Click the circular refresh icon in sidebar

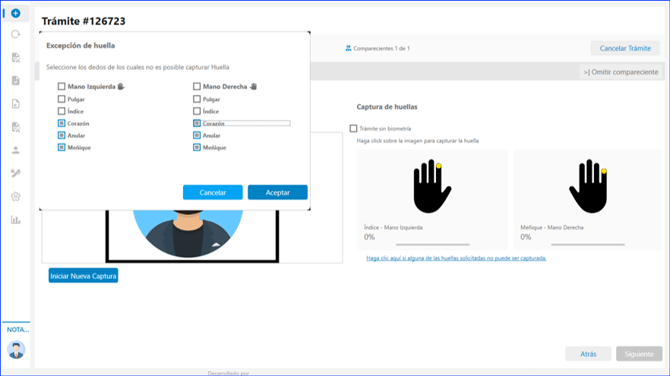tap(16, 34)
